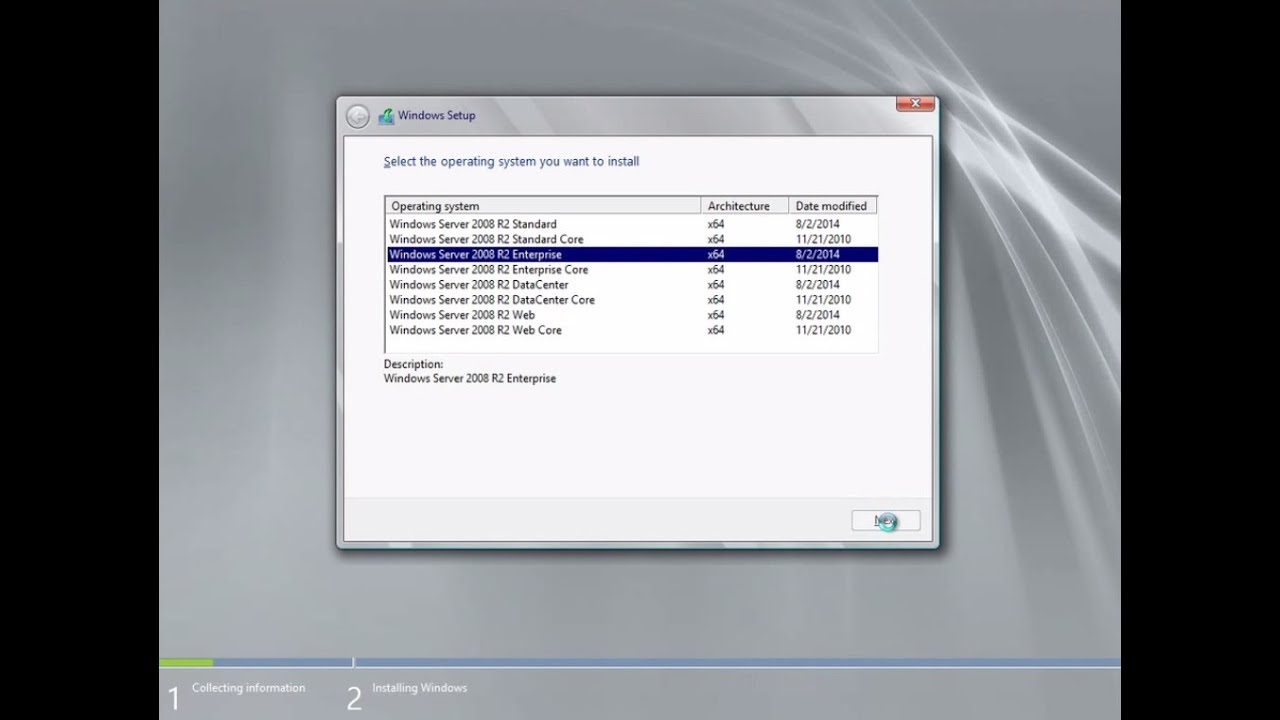The width and height of the screenshot is (1280, 720).
Task: Sort by Operating system column header
Action: coord(543,206)
